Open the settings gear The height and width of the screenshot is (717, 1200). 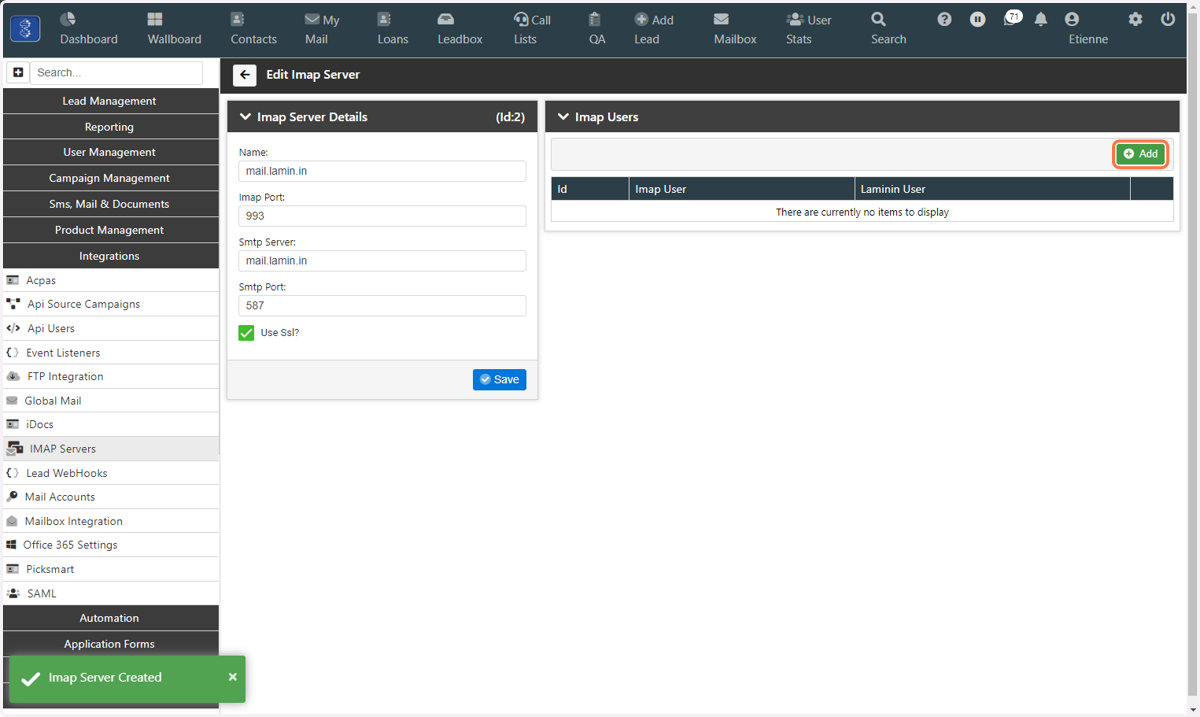[1135, 19]
